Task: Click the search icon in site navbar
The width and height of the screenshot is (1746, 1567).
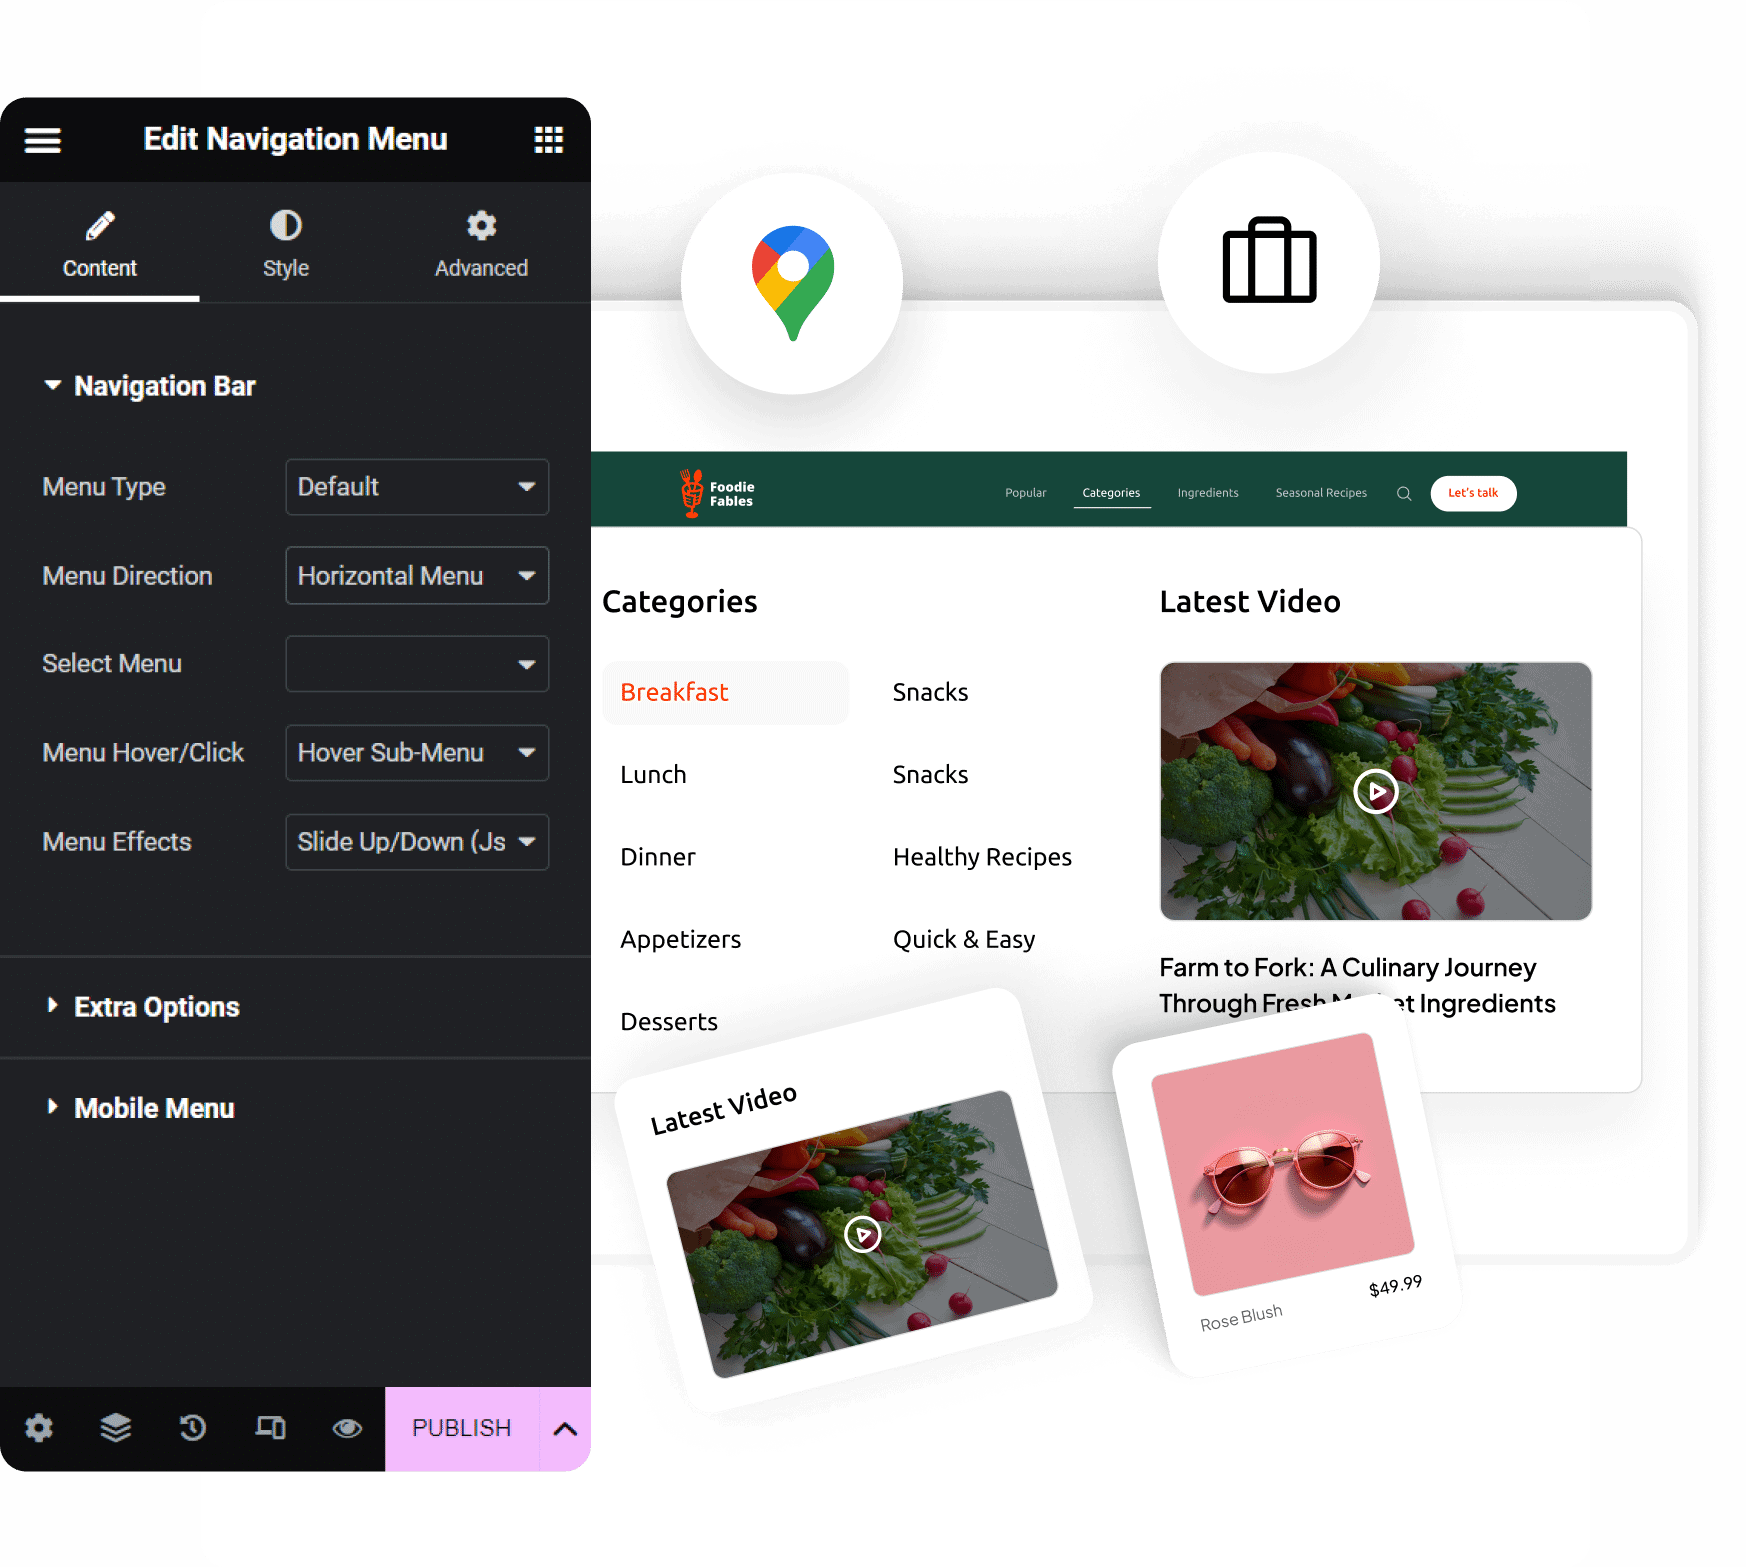Action: [1404, 493]
